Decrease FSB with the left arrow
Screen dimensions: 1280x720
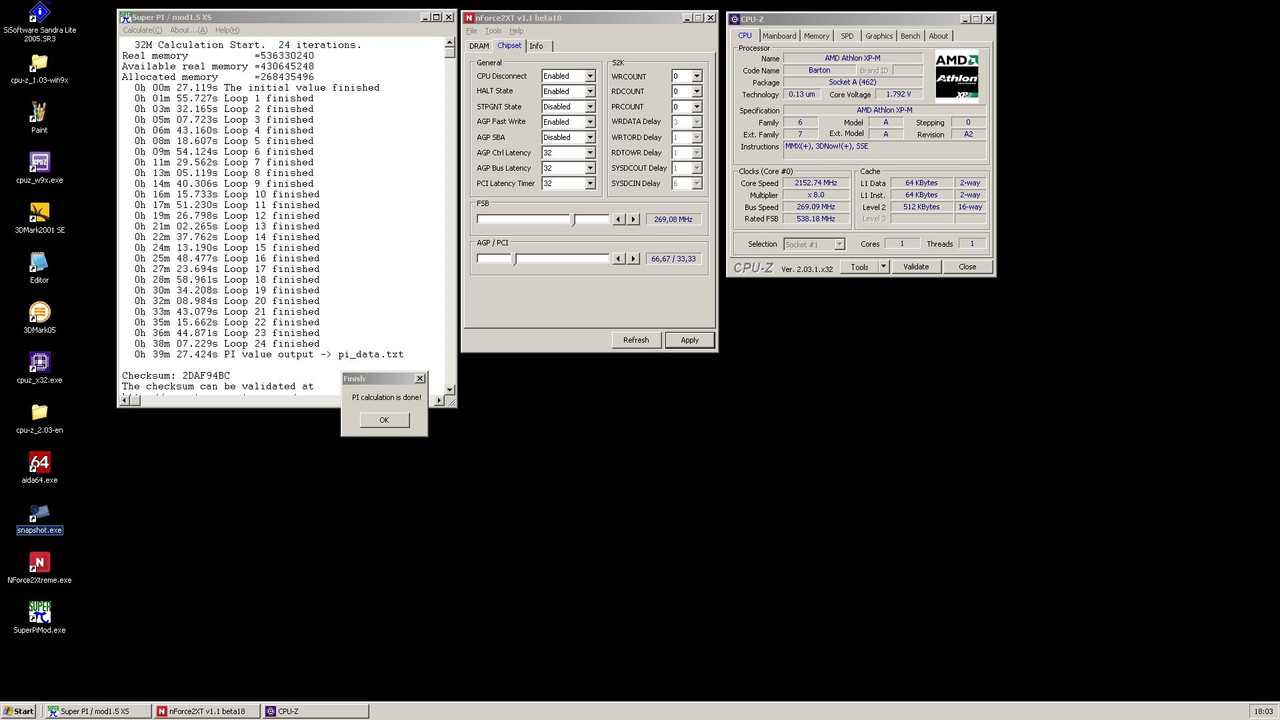click(619, 219)
